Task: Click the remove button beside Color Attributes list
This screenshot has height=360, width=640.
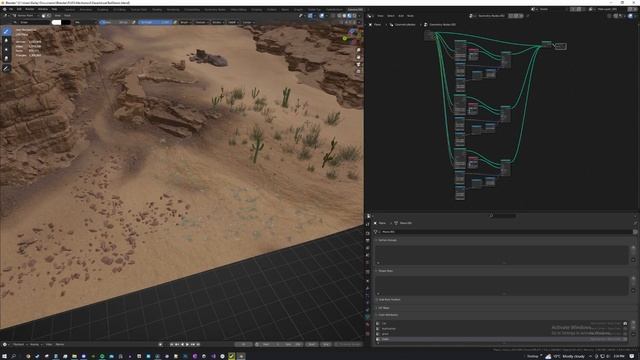Action: (x=633, y=329)
